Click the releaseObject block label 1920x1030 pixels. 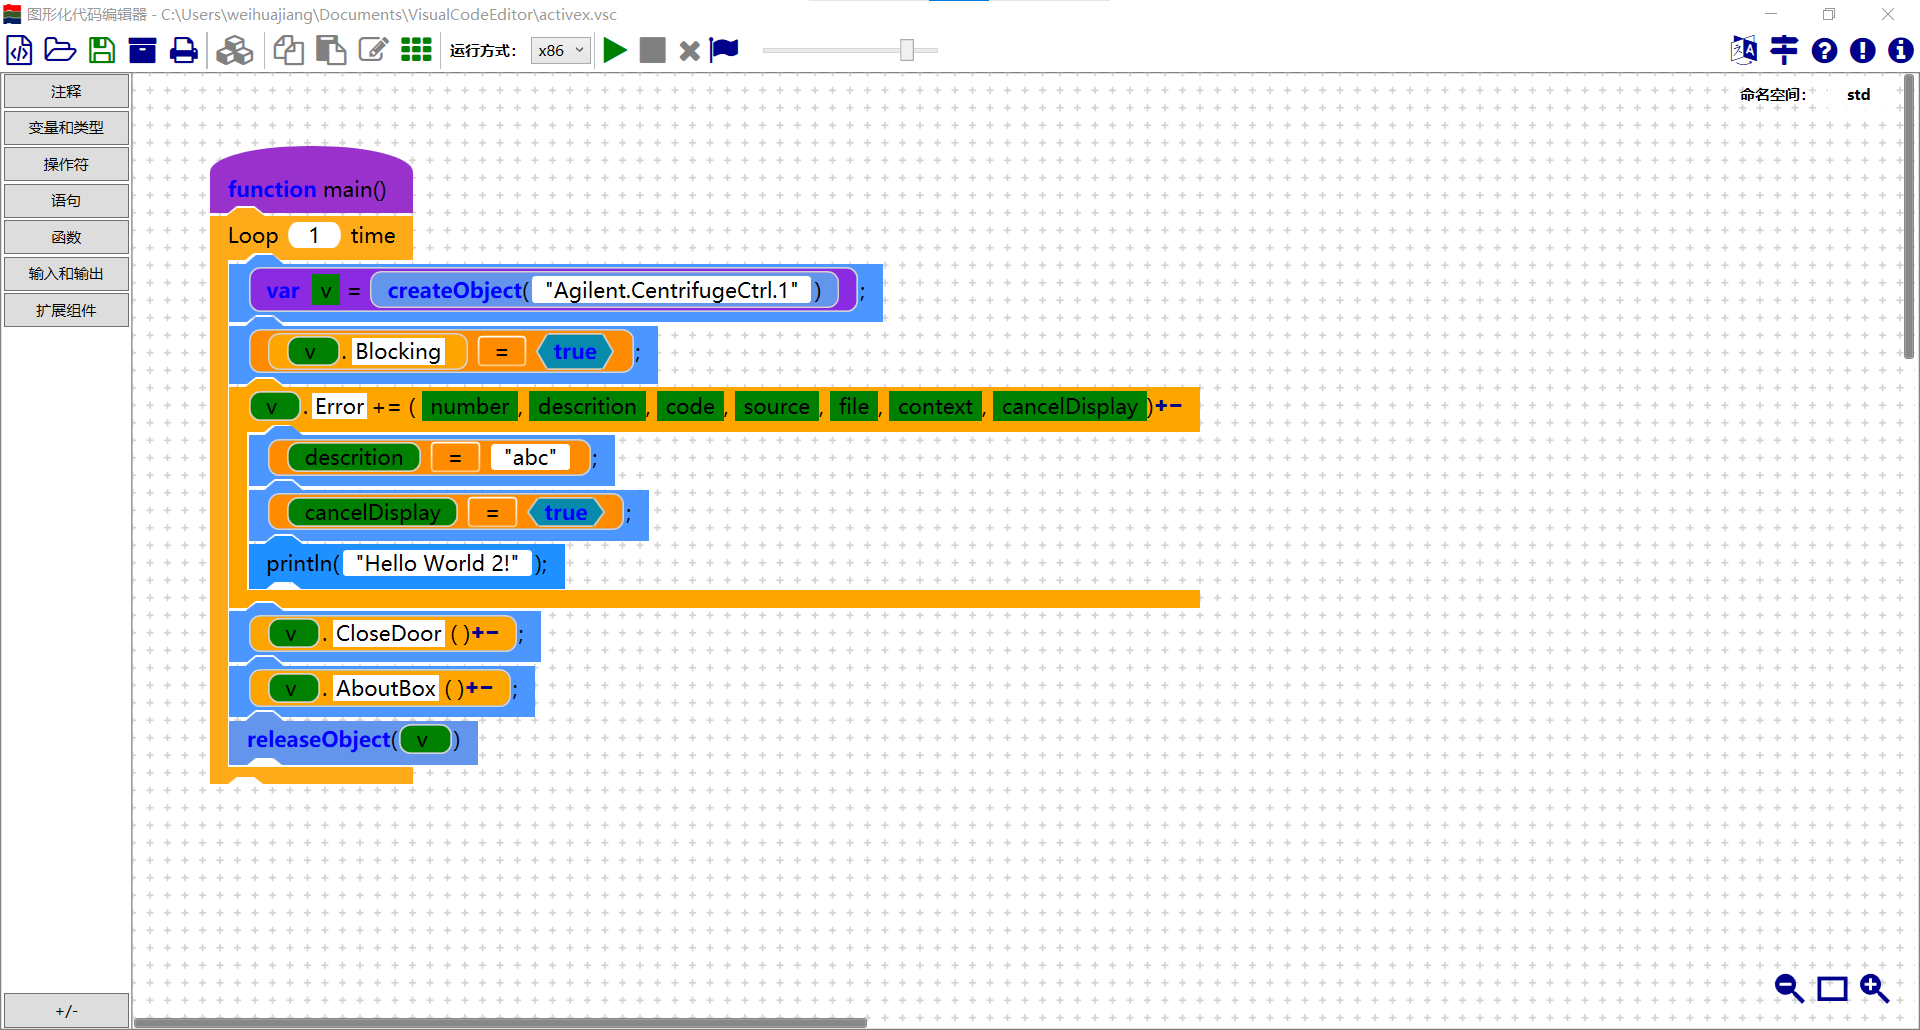pyautogui.click(x=319, y=739)
